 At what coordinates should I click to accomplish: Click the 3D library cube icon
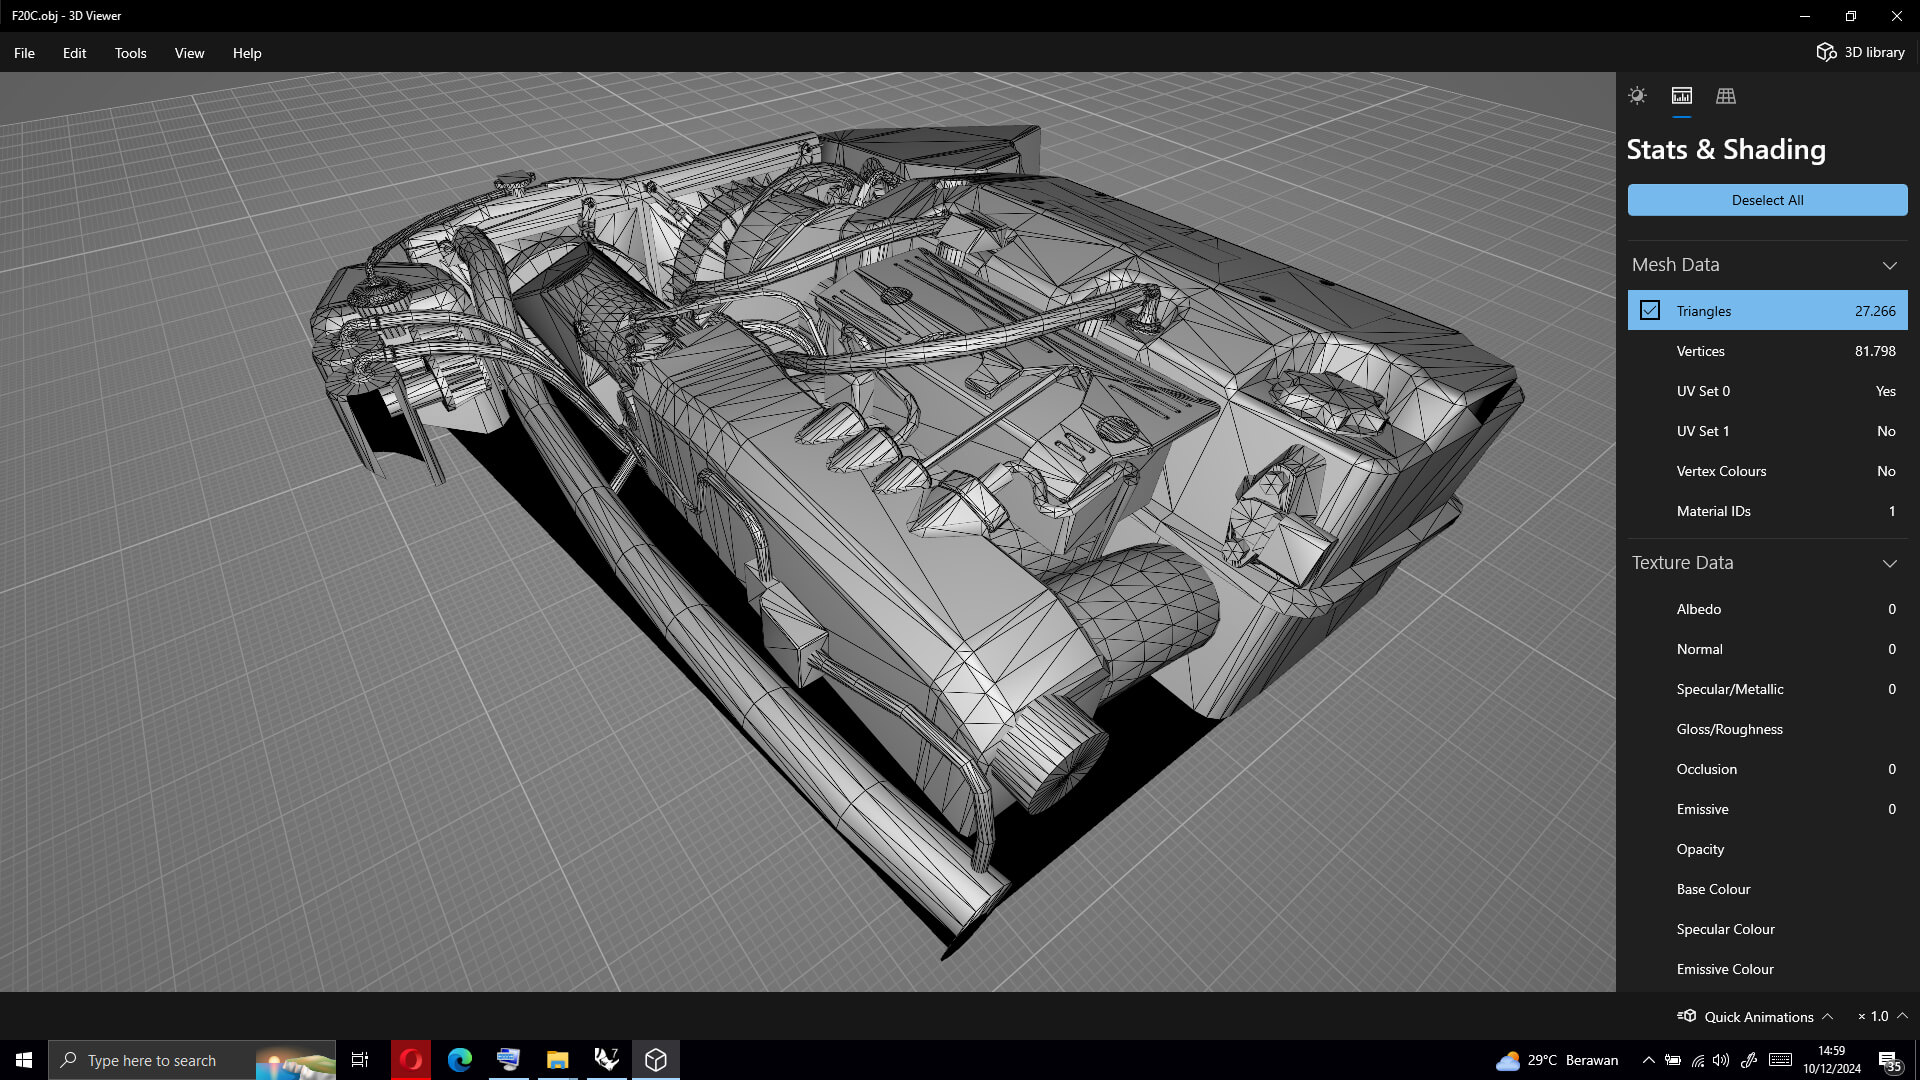click(1826, 52)
